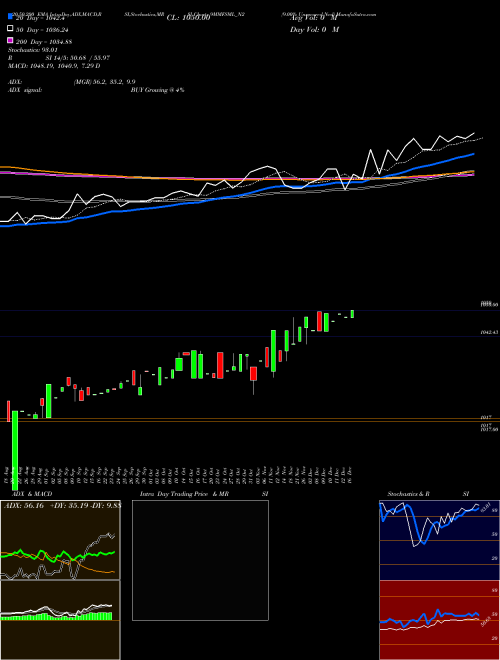Click the CL: 1050.00 closing price label

188,18
